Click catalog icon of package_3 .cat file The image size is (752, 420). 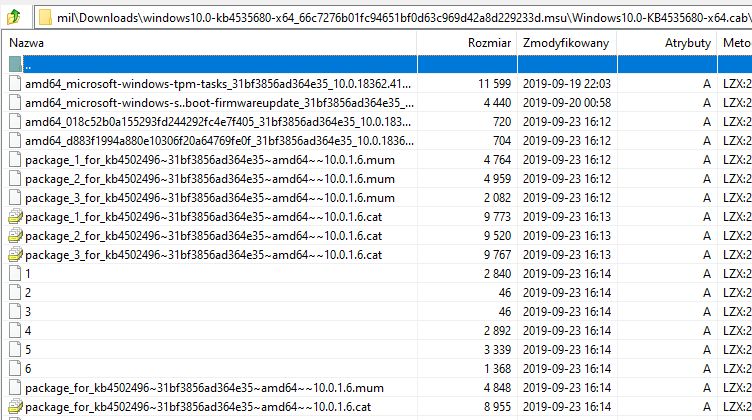15,255
